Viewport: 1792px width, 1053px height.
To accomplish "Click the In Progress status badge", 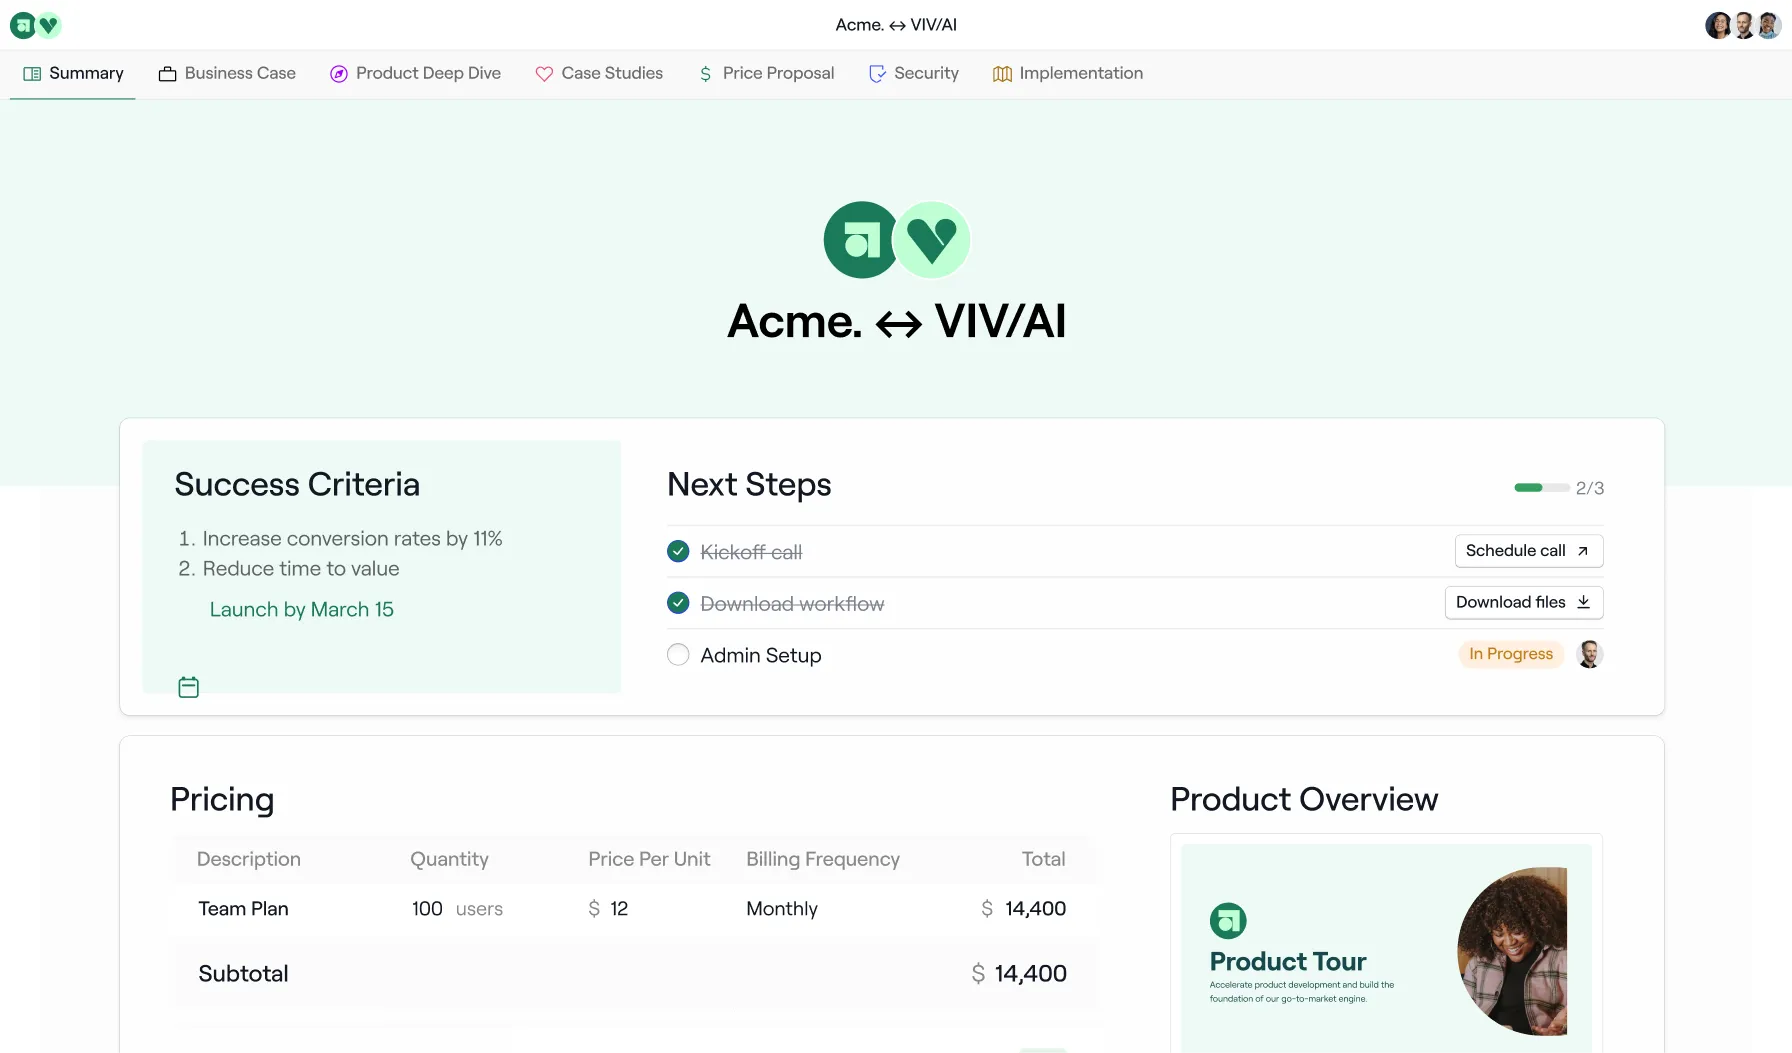I will pos(1510,654).
